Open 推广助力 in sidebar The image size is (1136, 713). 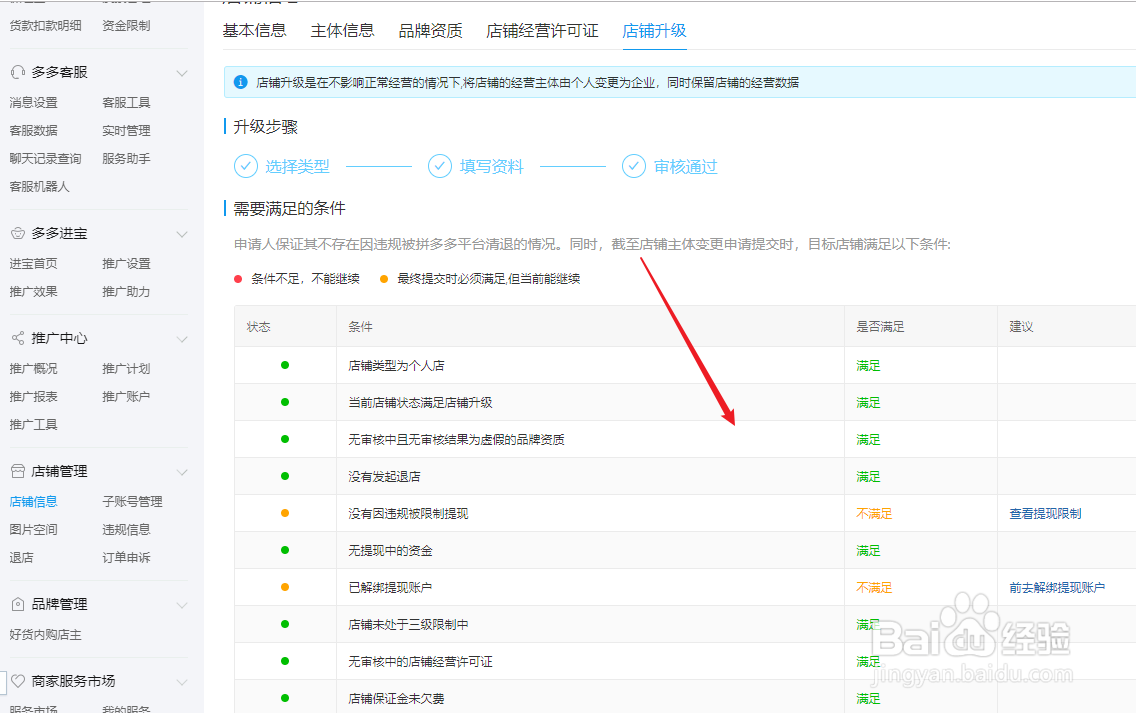click(x=126, y=292)
